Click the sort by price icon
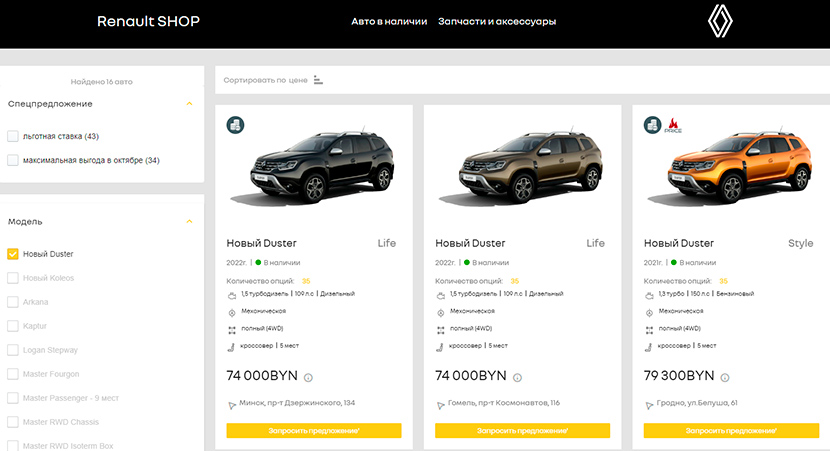 point(318,80)
